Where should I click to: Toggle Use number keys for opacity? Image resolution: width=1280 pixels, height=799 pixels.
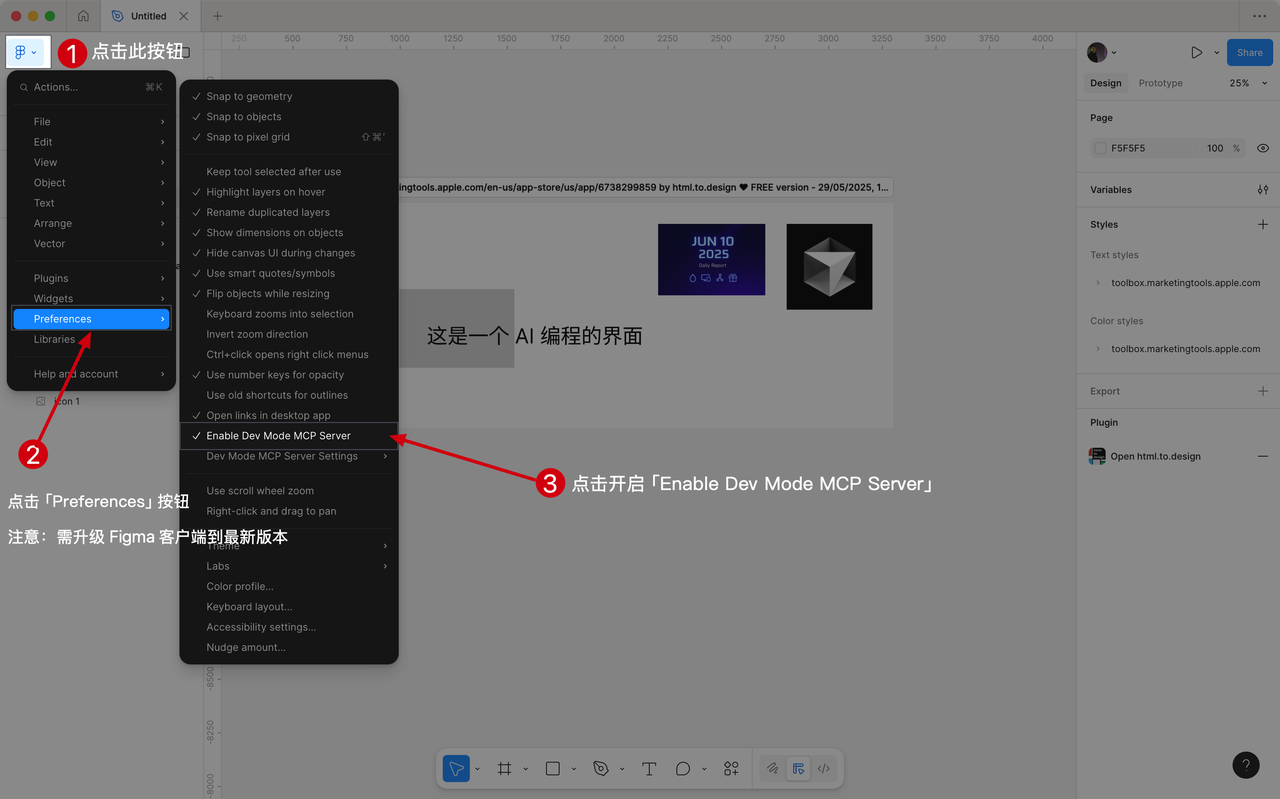pos(289,375)
